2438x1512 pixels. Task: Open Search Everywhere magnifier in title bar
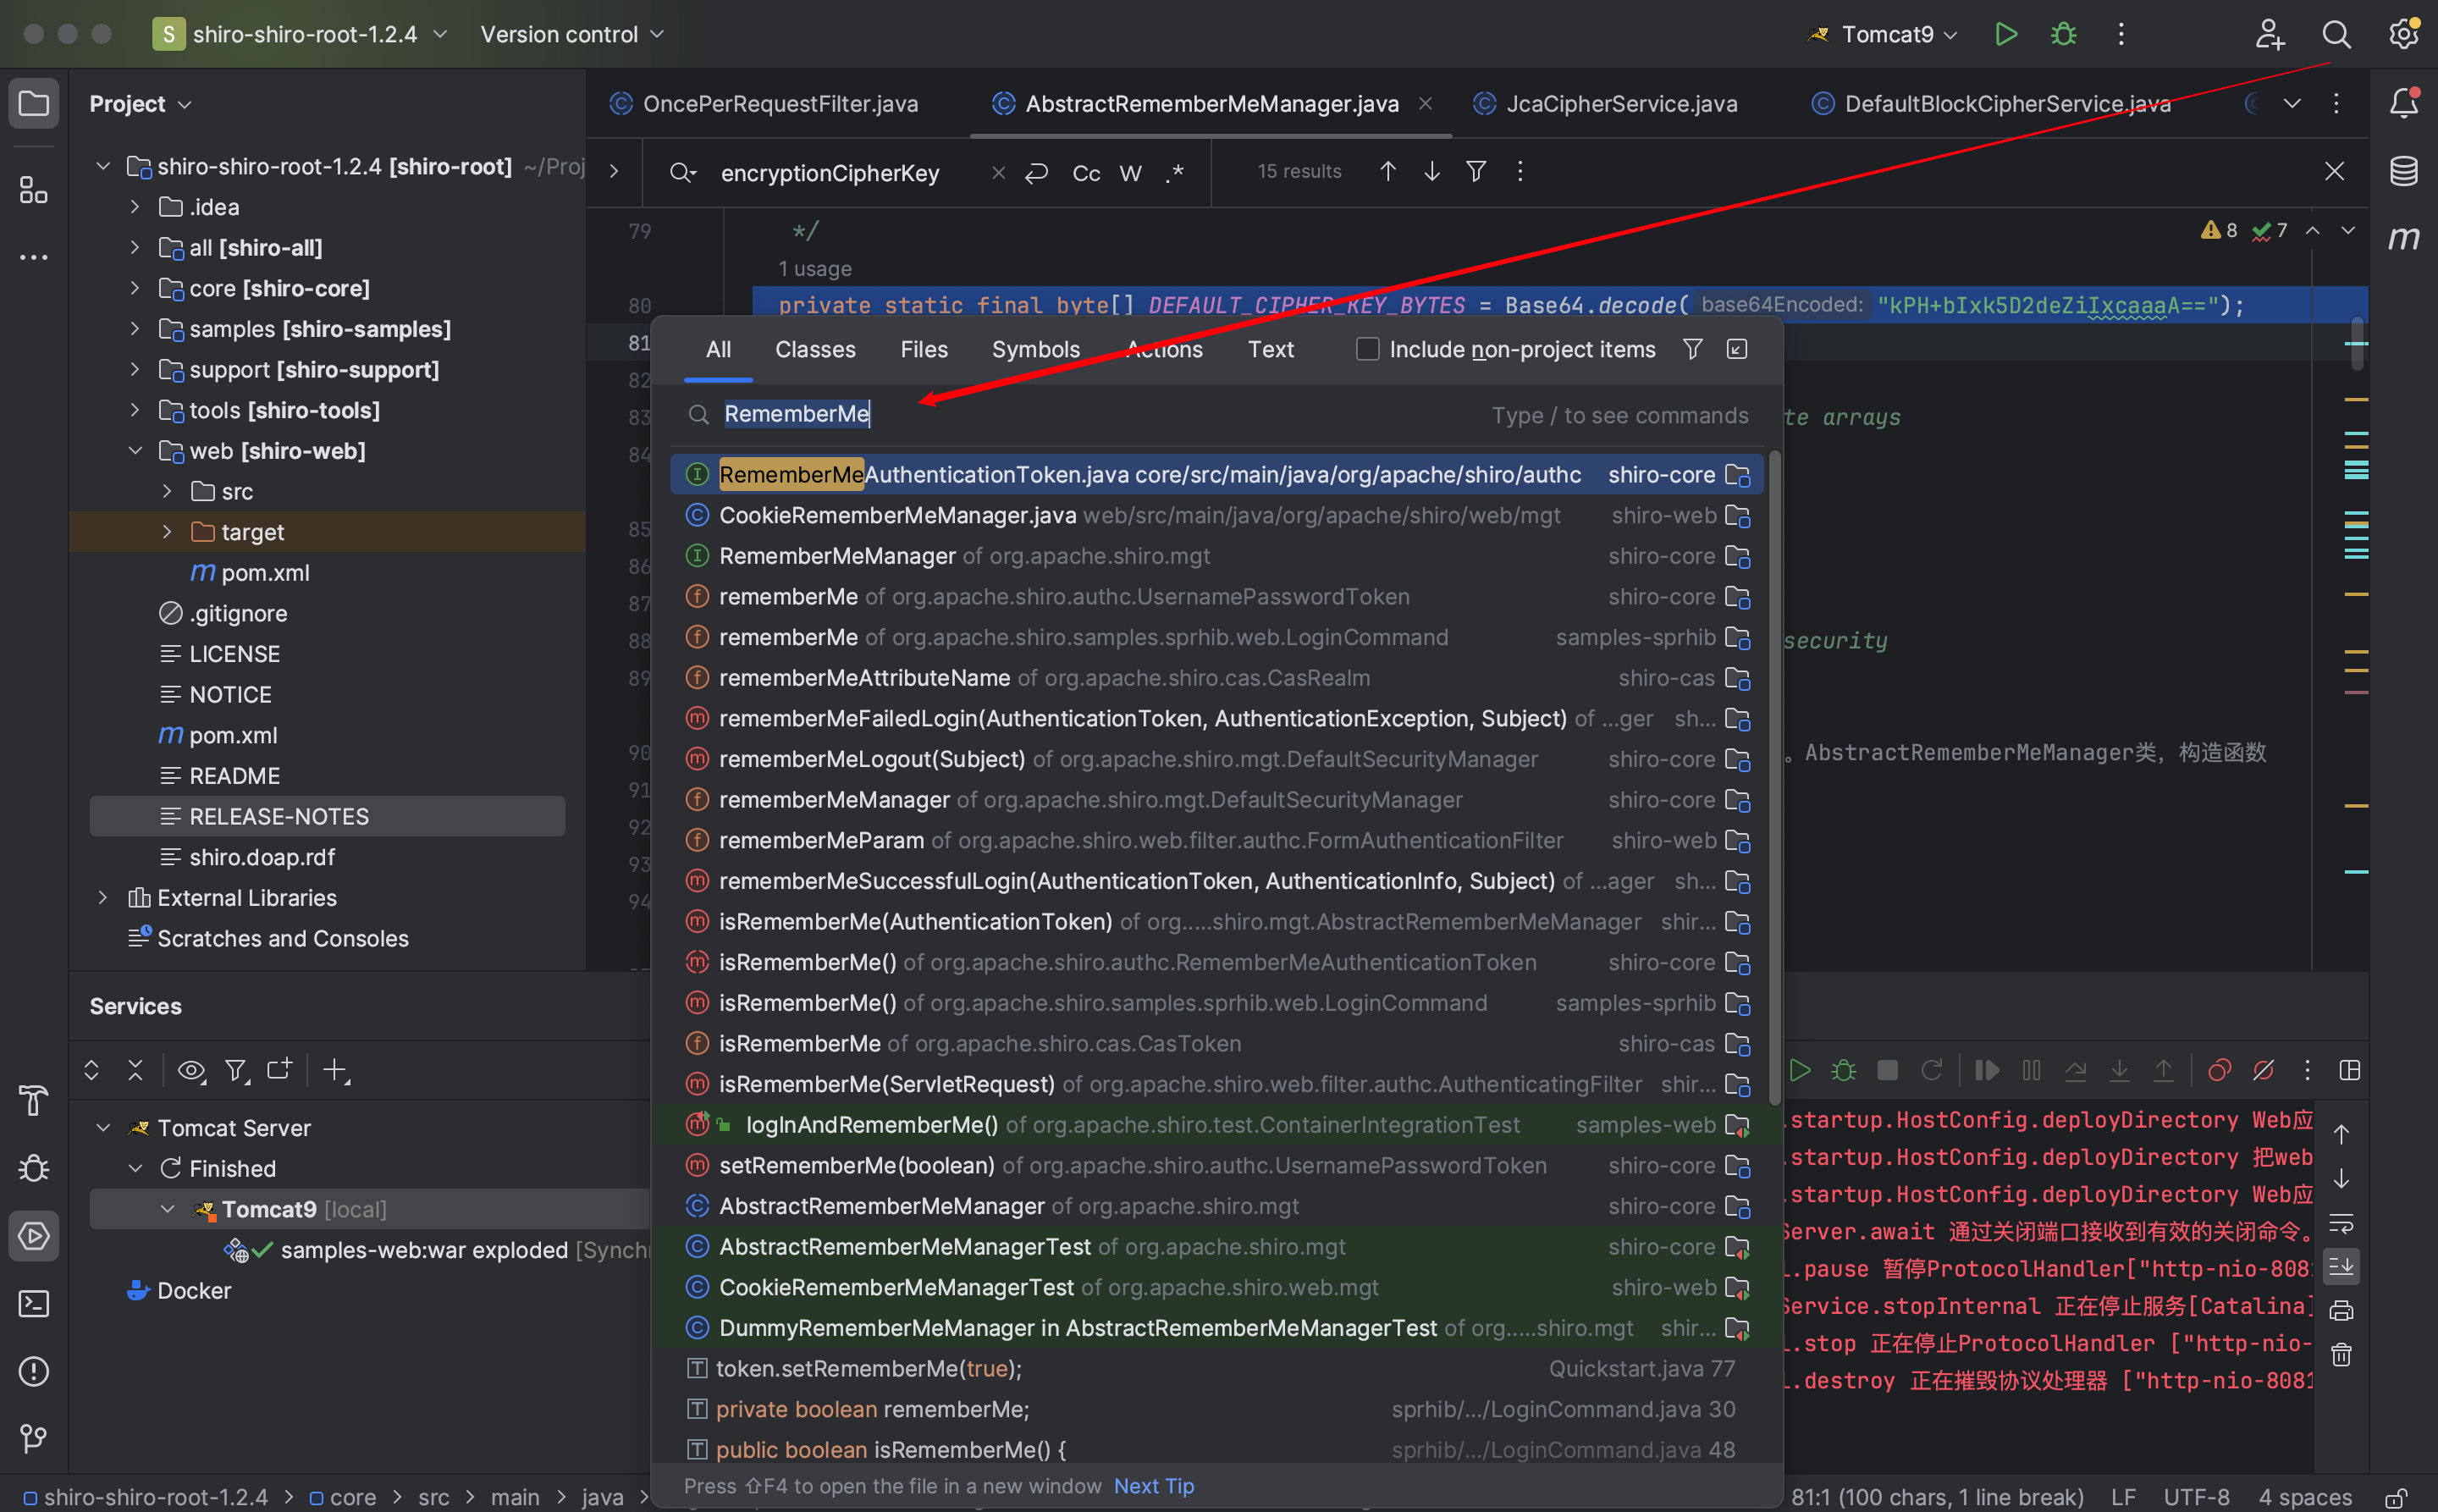(x=2336, y=34)
